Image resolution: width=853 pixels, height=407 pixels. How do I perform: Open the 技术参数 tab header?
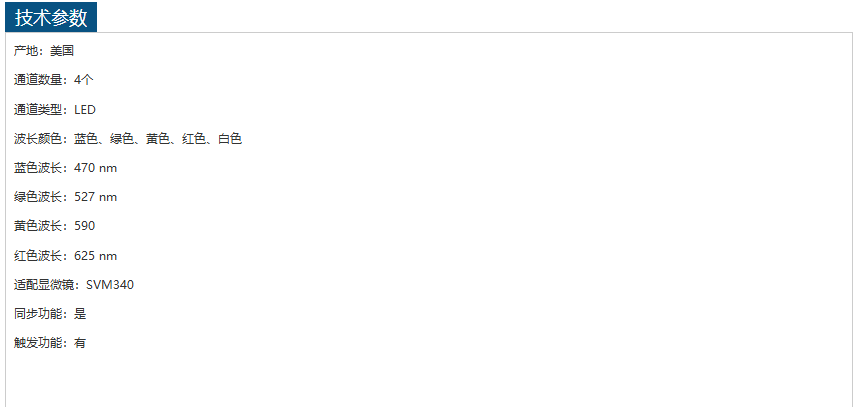pyautogui.click(x=51, y=17)
